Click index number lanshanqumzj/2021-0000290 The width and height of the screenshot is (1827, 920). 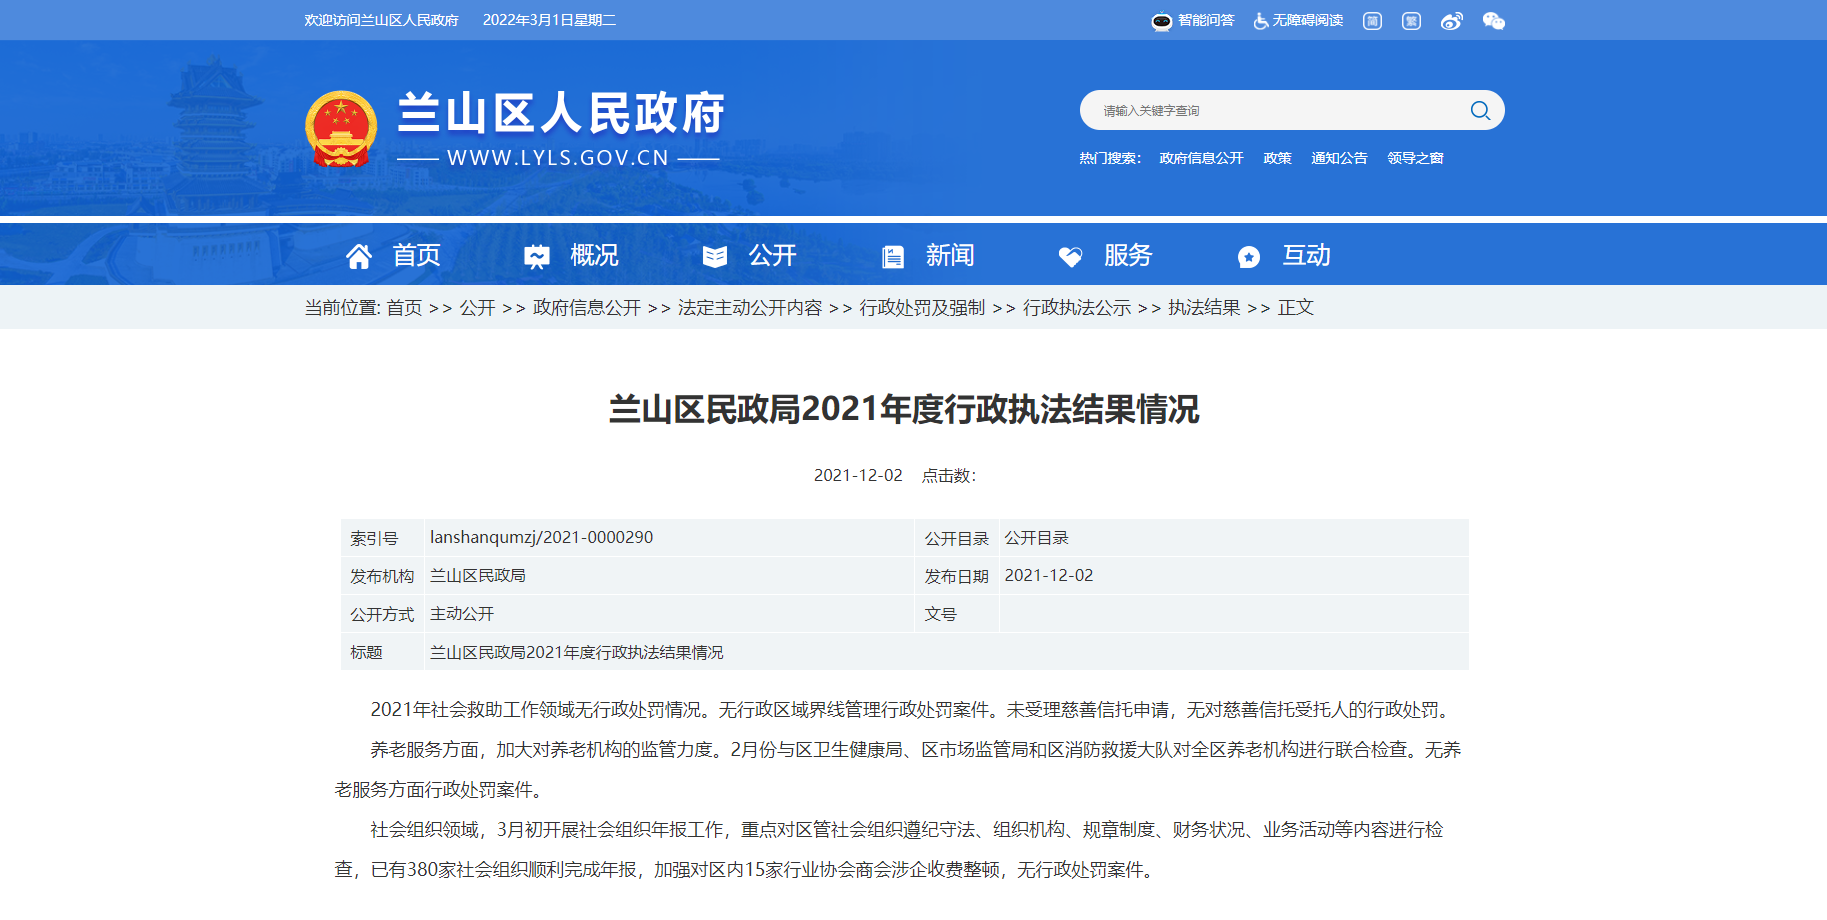[541, 537]
